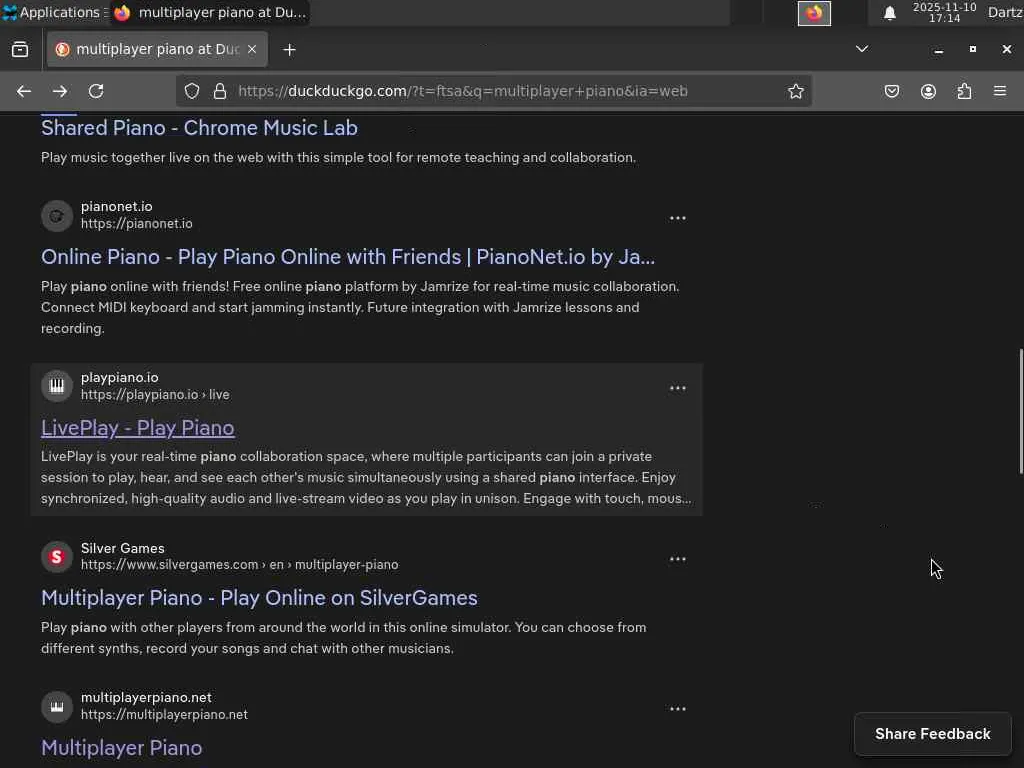1024x768 pixels.
Task: Open the LivePlay - Play Piano link
Action: pyautogui.click(x=138, y=428)
